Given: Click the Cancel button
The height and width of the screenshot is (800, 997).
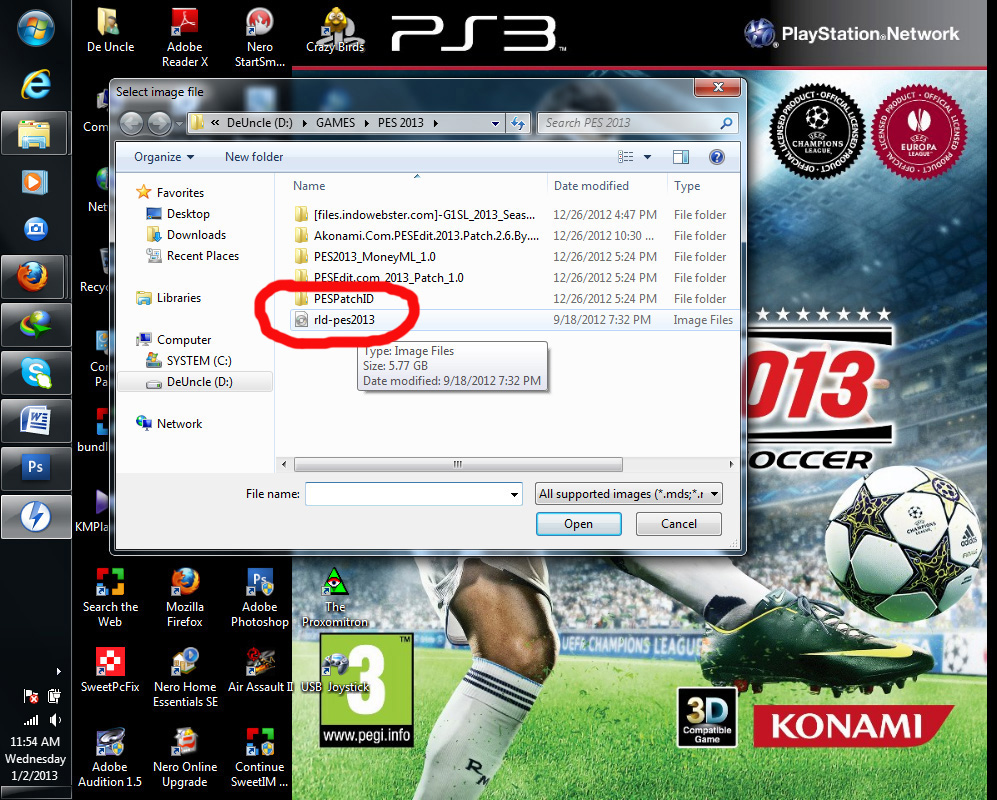Looking at the screenshot, I should (678, 524).
